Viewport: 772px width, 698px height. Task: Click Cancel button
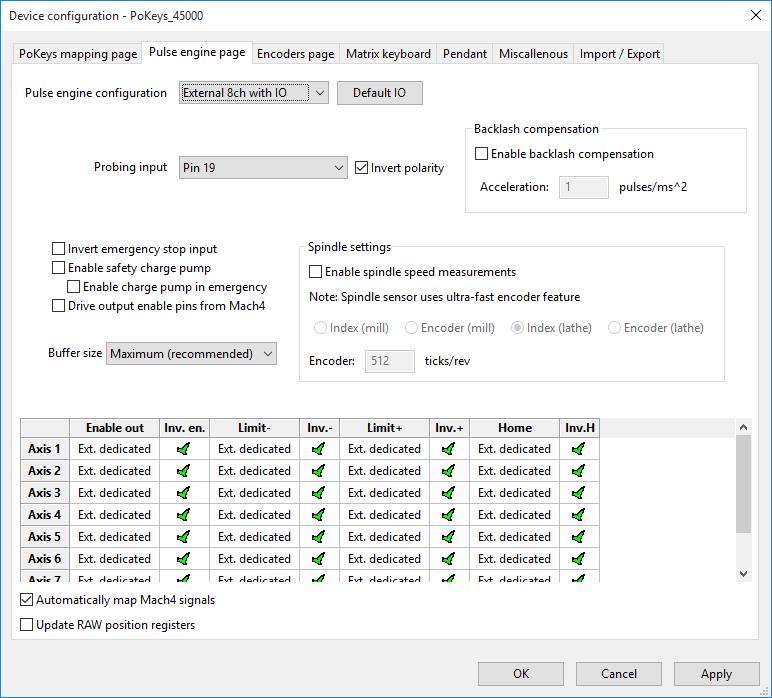[x=619, y=673]
